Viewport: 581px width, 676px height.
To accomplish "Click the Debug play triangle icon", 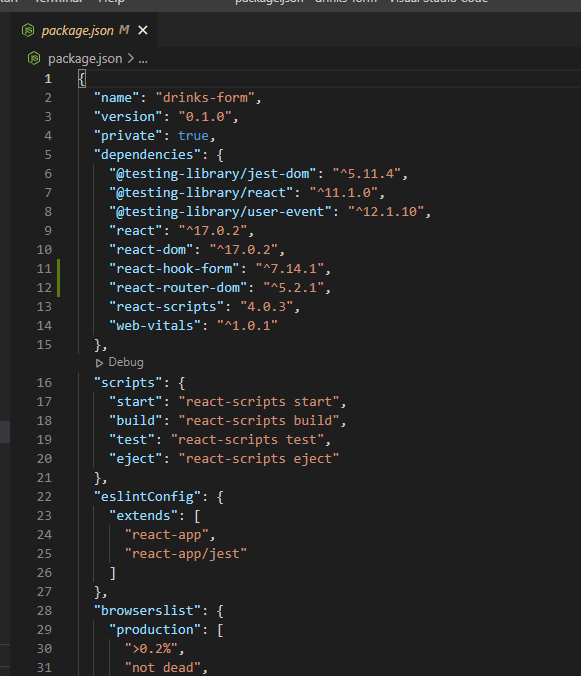I will point(99,363).
